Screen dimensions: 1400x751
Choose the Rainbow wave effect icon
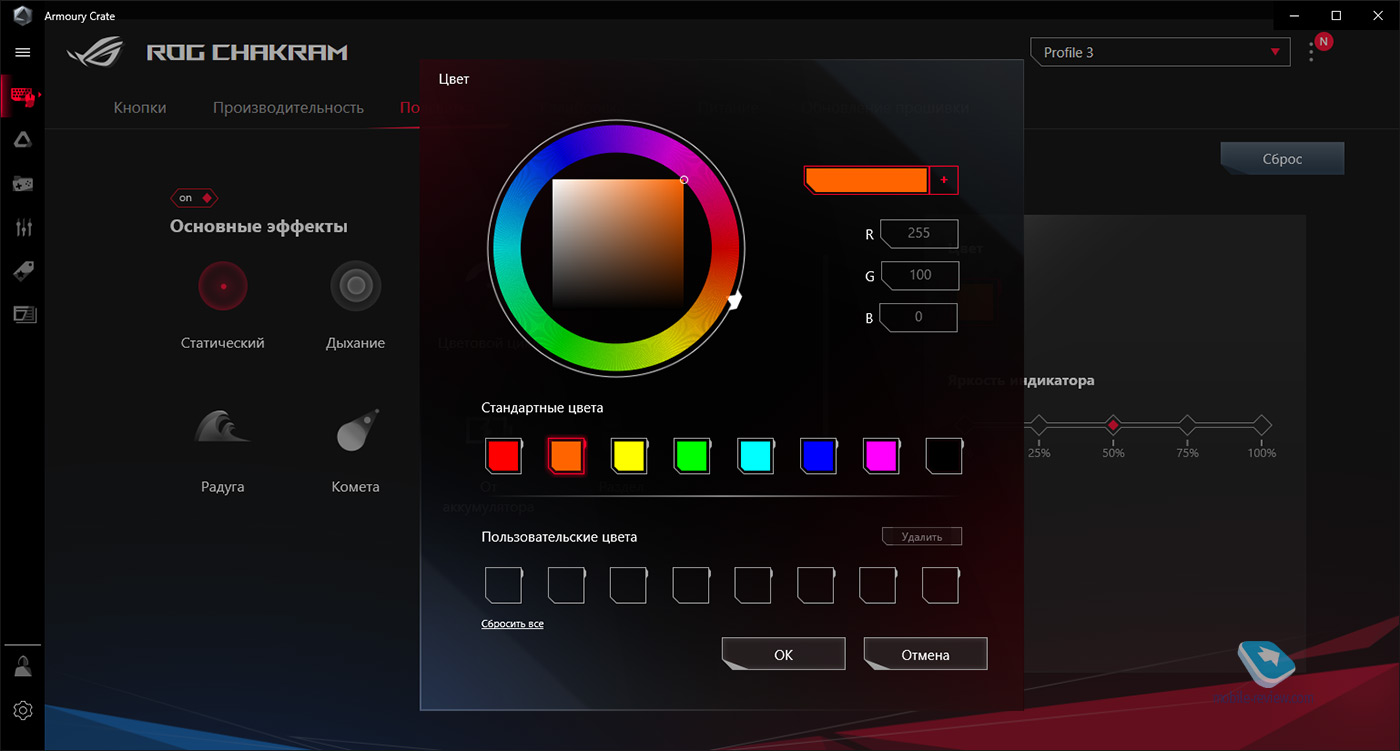point(222,428)
